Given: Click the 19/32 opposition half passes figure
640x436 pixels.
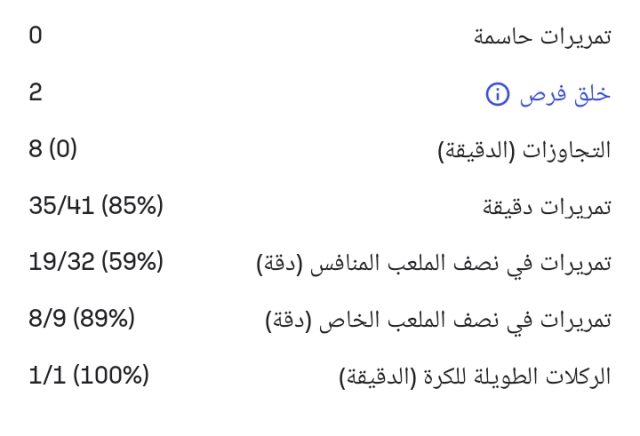Looking at the screenshot, I should [x=57, y=264].
